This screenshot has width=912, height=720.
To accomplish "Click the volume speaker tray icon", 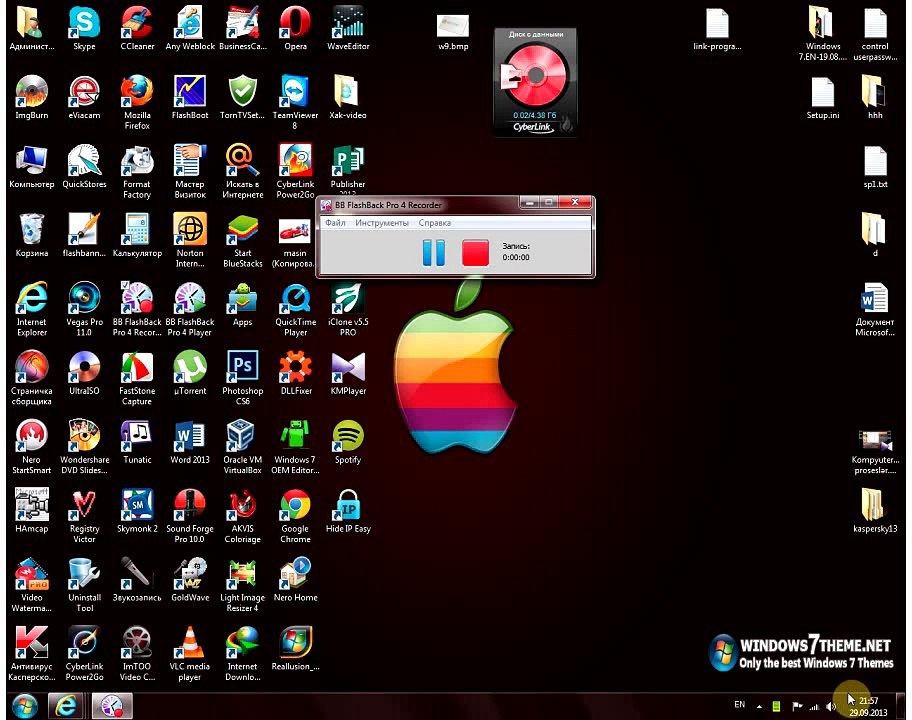I will tap(831, 706).
